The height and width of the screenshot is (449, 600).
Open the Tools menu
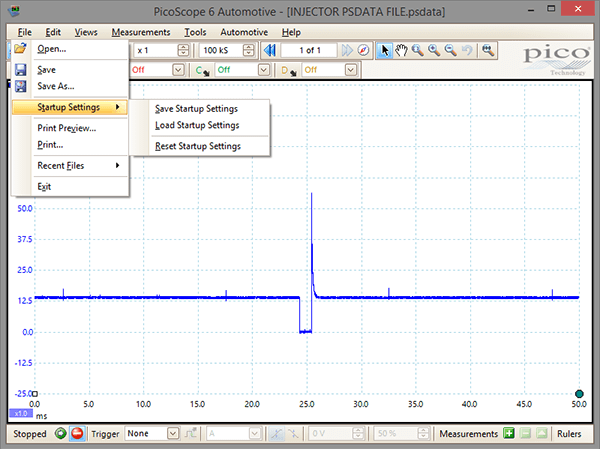coord(195,32)
